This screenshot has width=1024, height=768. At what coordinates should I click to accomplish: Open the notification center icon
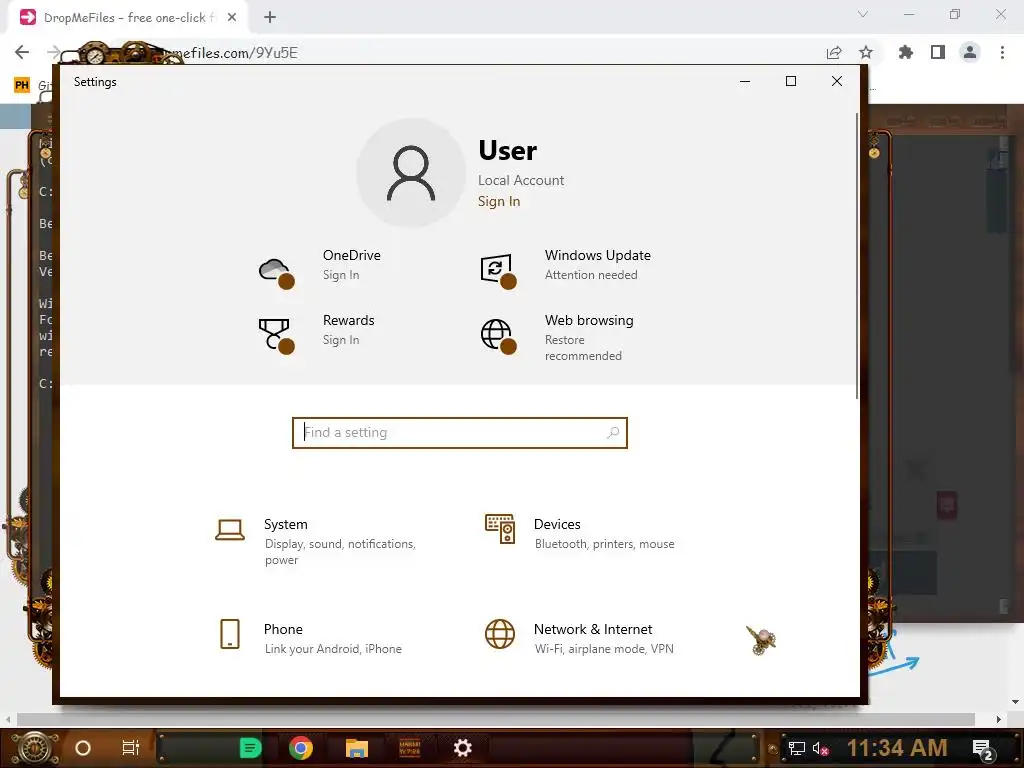tap(983, 749)
